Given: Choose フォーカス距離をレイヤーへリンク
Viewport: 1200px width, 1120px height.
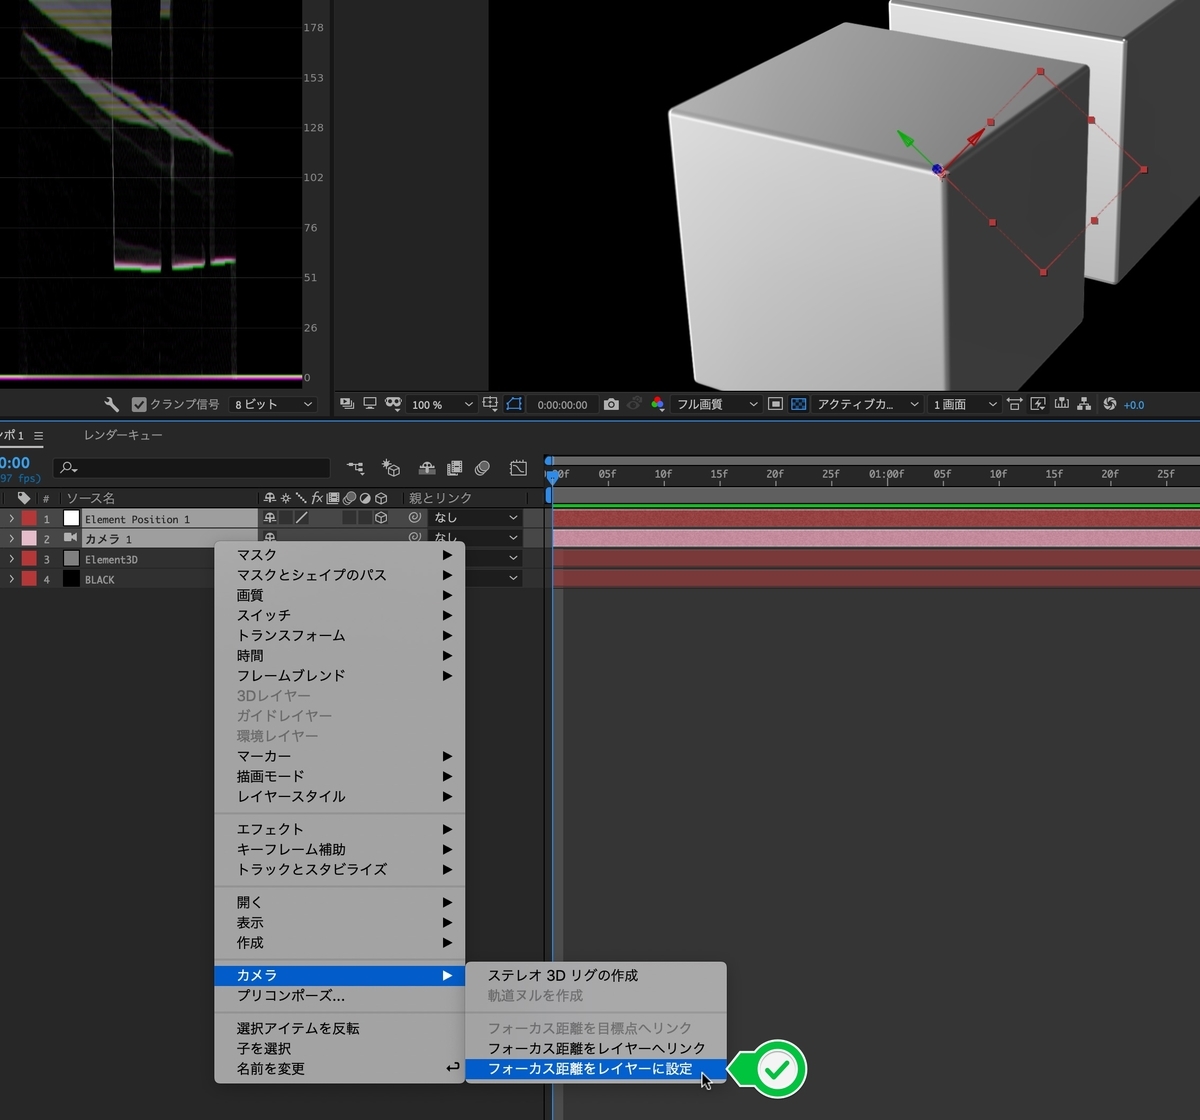Looking at the screenshot, I should click(596, 1048).
